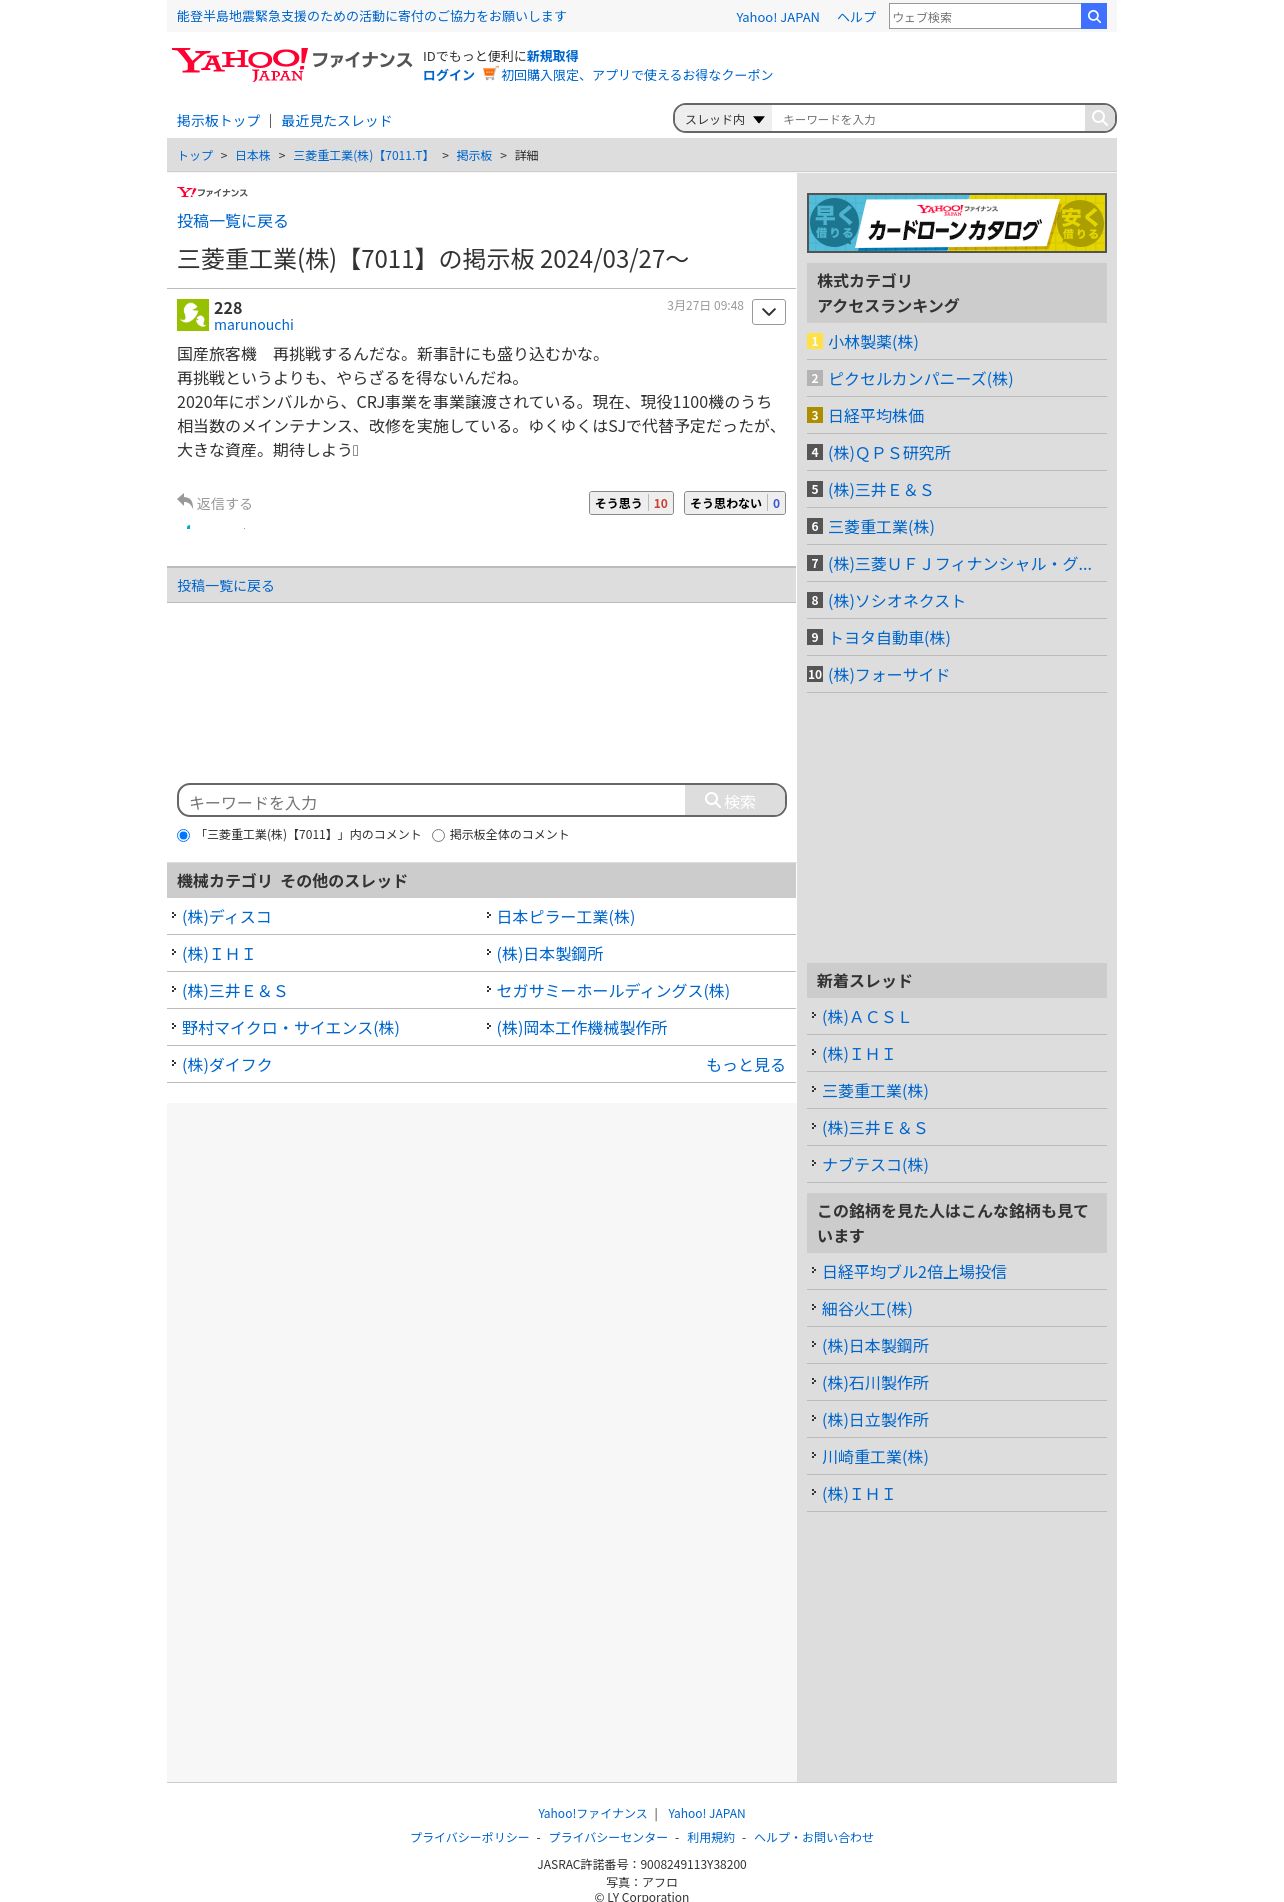Open ranking 2 ピクセルカンパニーズ(株)
This screenshot has height=1902, width=1284.
pos(920,379)
